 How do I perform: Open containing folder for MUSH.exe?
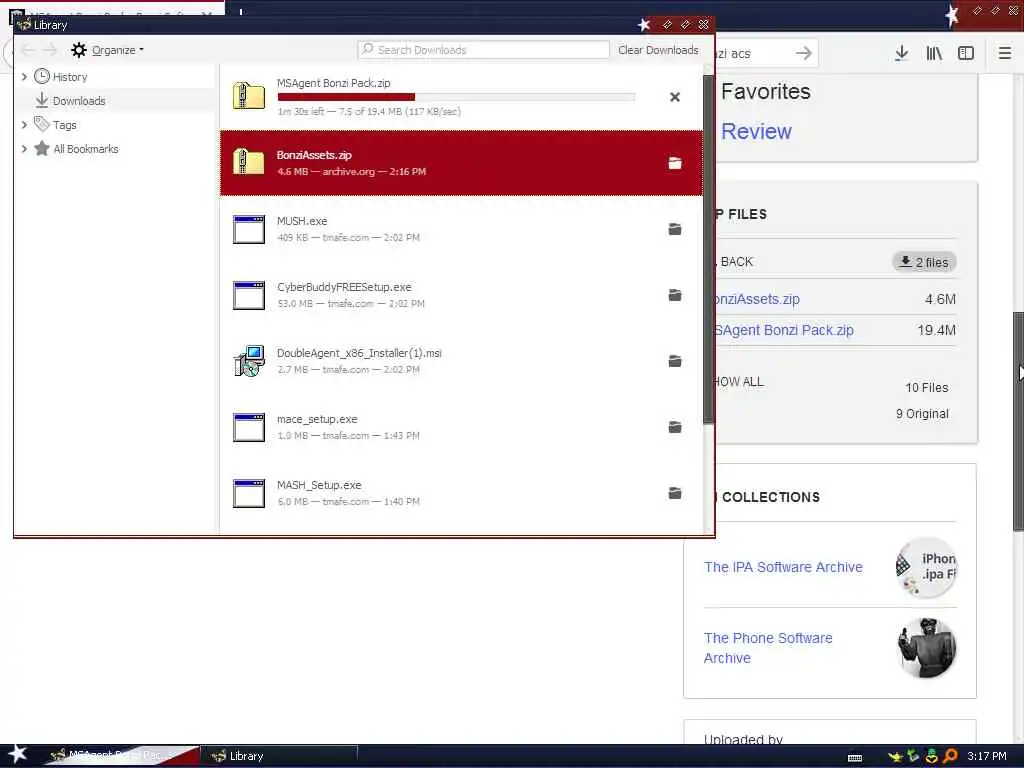pyautogui.click(x=675, y=229)
